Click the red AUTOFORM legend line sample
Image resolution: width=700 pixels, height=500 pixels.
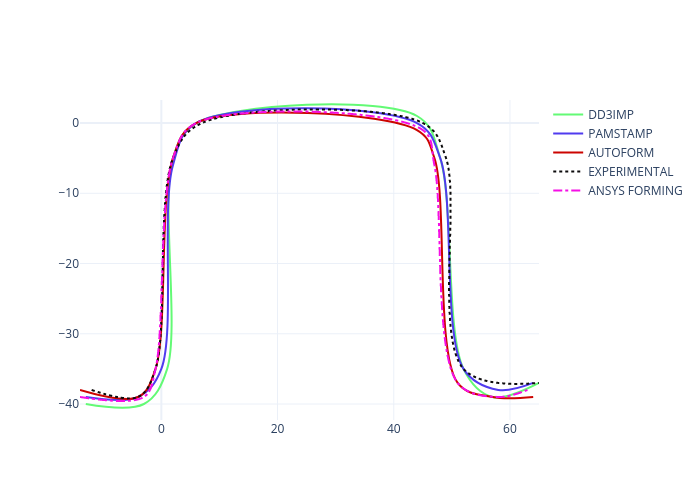pyautogui.click(x=567, y=153)
